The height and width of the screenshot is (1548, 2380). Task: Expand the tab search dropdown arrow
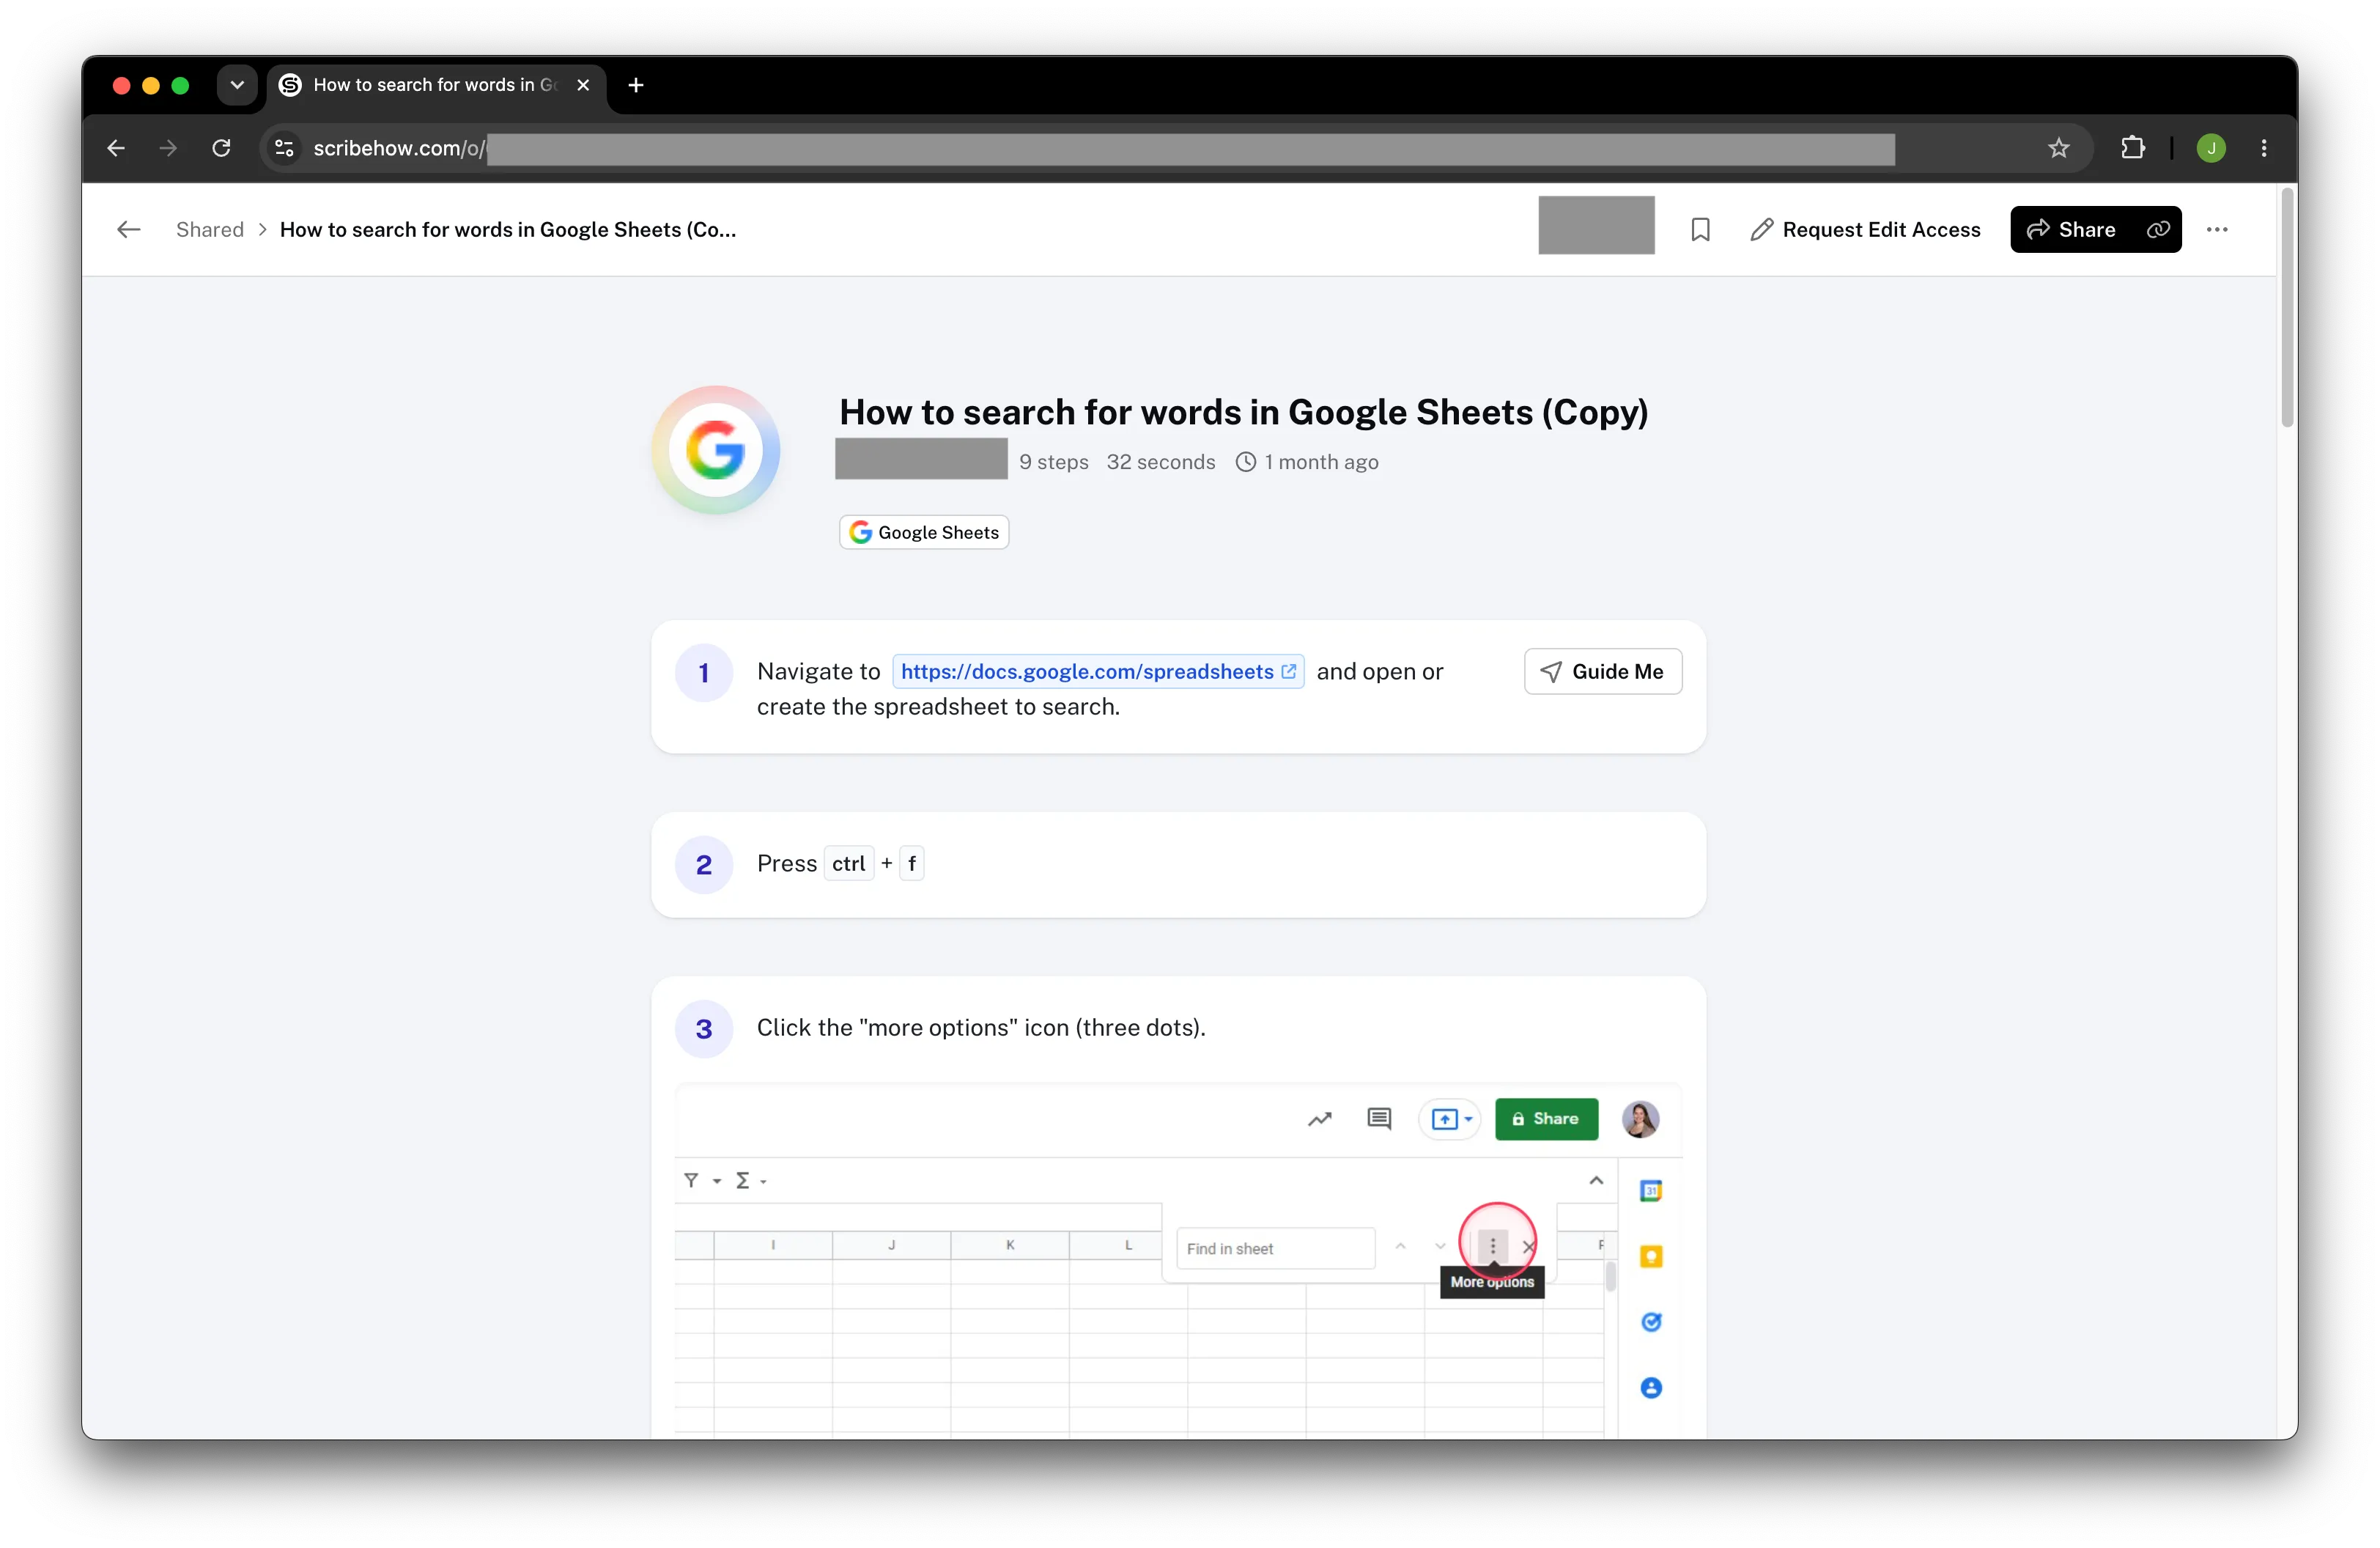point(237,85)
